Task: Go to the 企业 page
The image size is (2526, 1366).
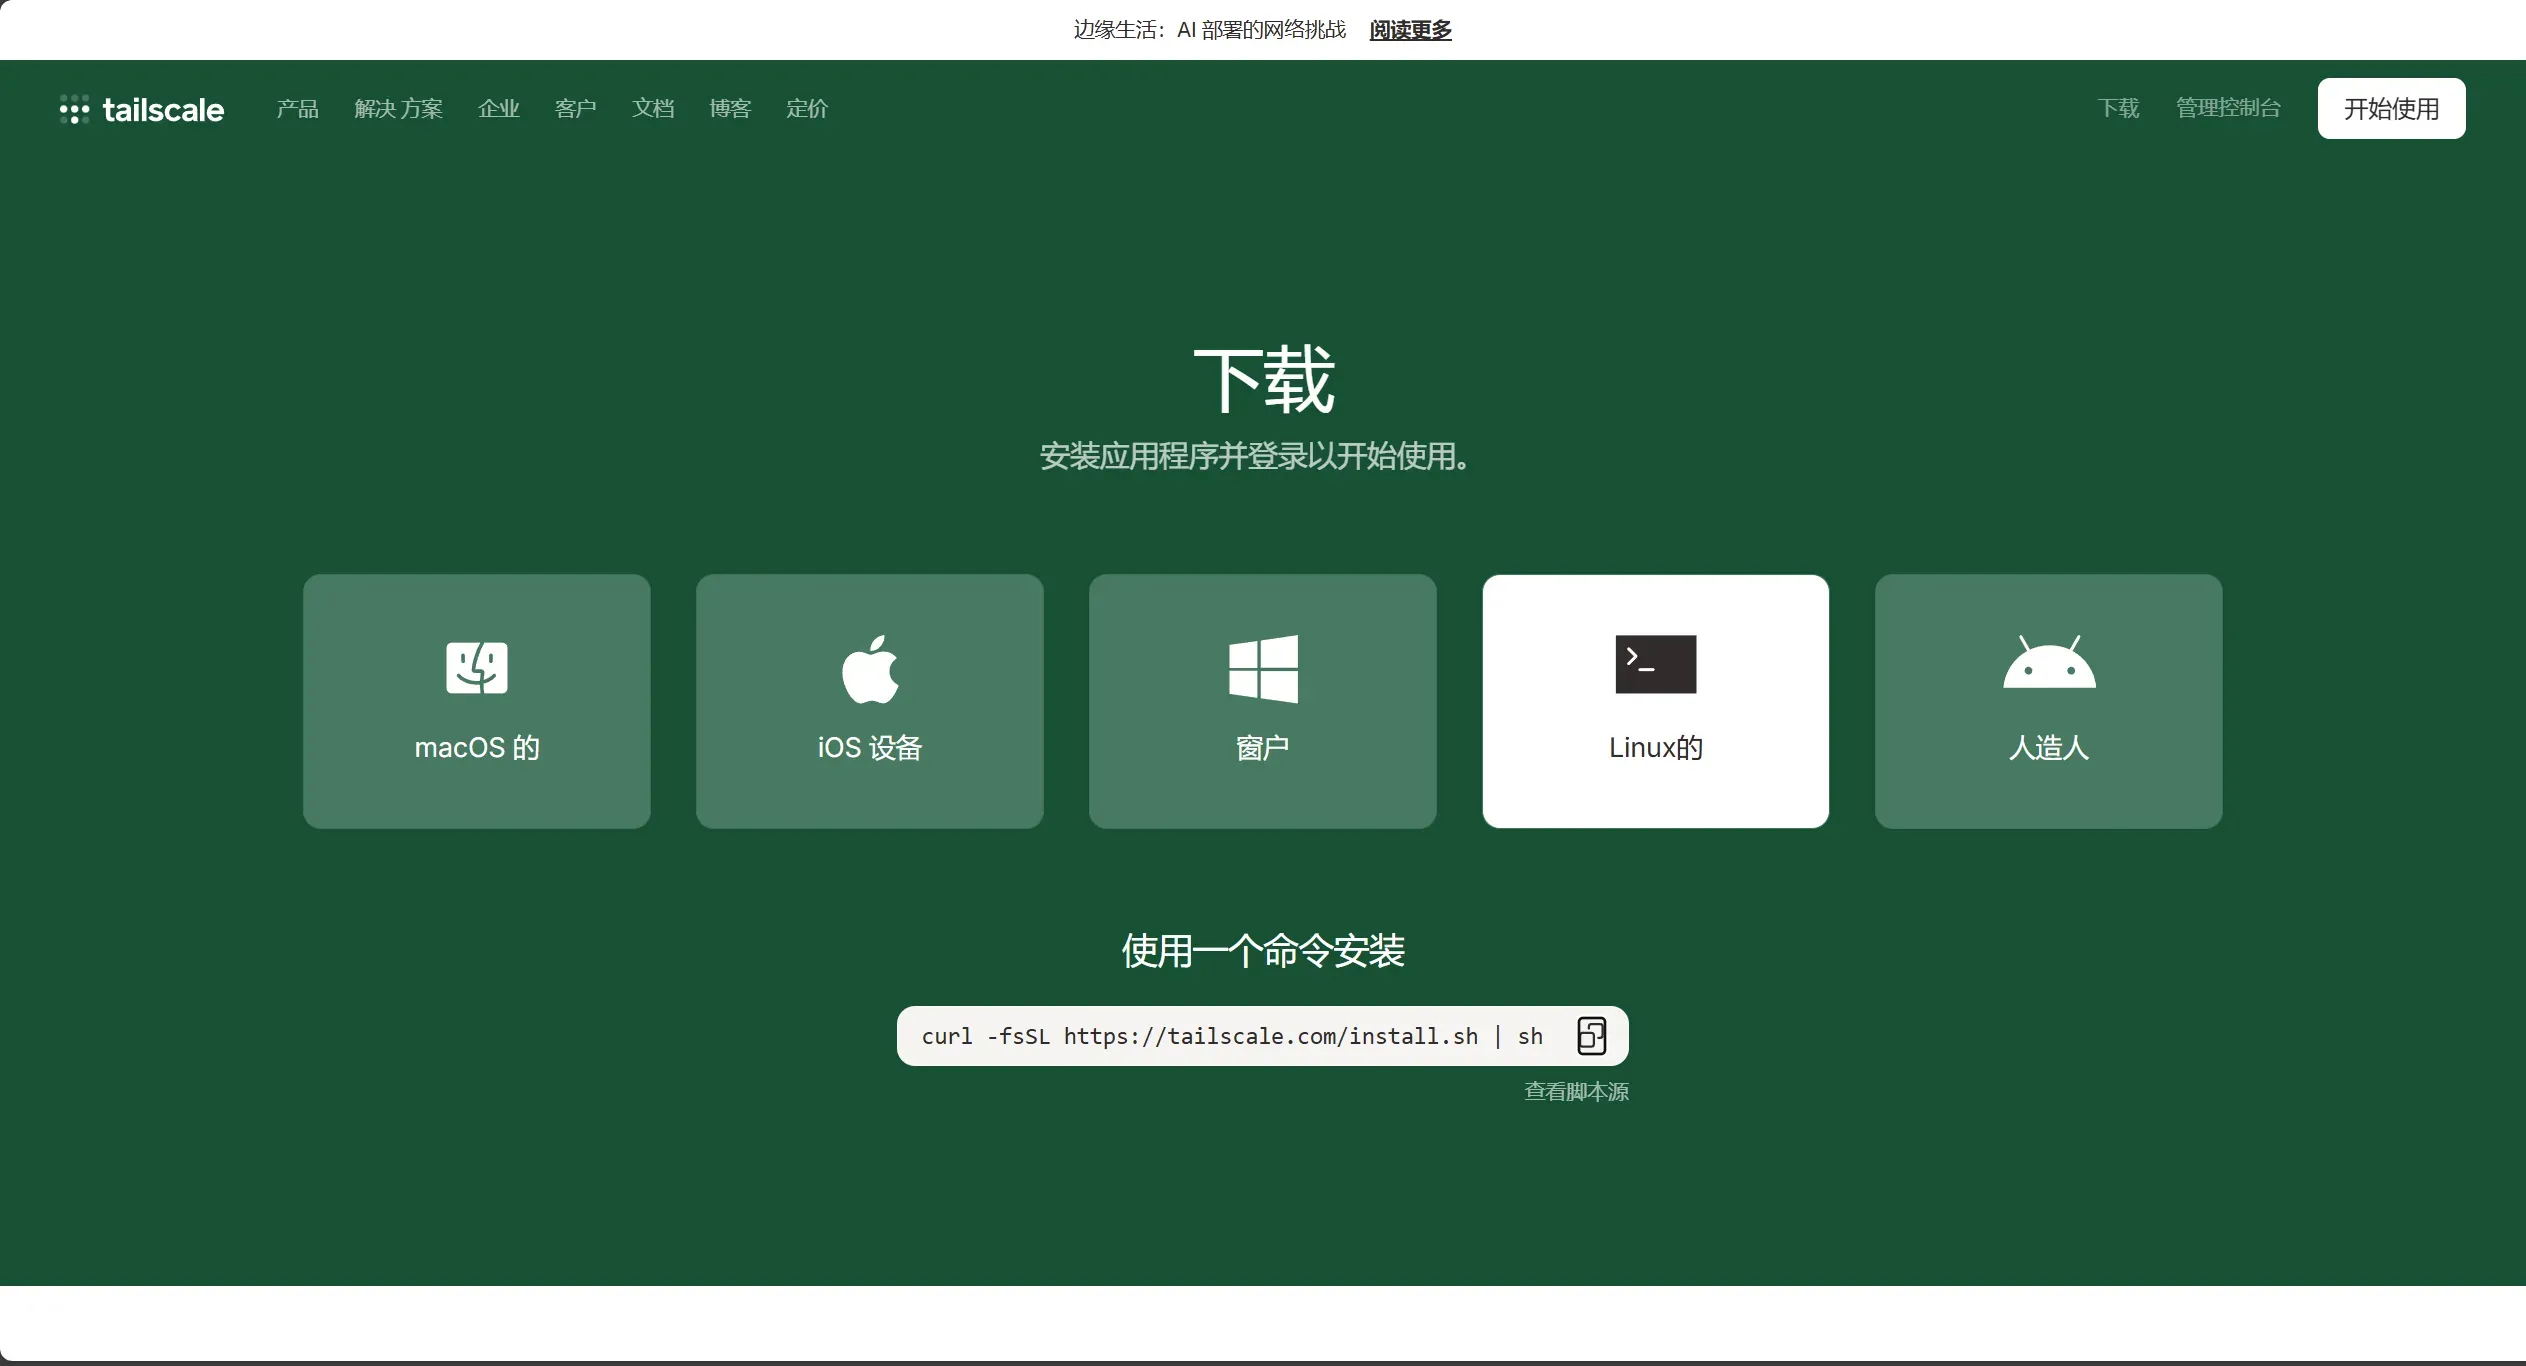Action: click(498, 108)
